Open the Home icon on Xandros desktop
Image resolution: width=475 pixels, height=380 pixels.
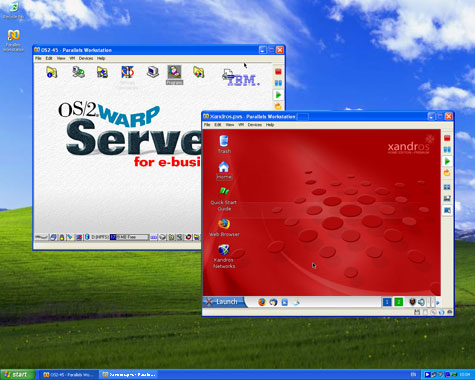click(x=224, y=170)
